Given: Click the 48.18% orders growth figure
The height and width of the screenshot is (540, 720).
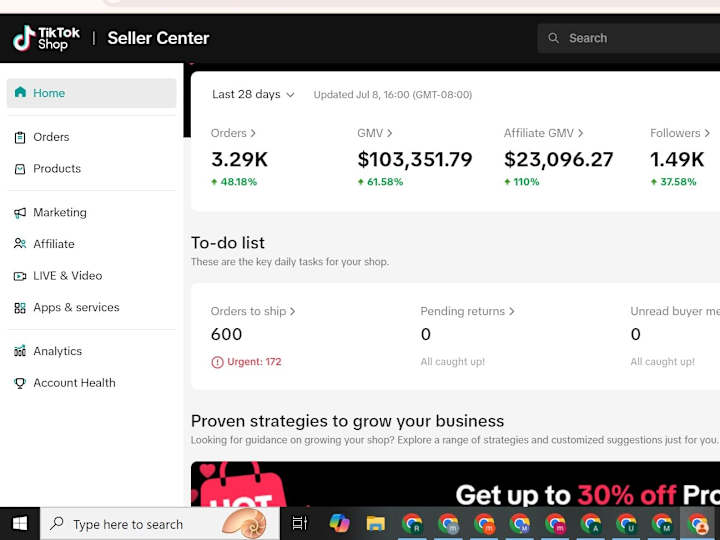Looking at the screenshot, I should [238, 182].
